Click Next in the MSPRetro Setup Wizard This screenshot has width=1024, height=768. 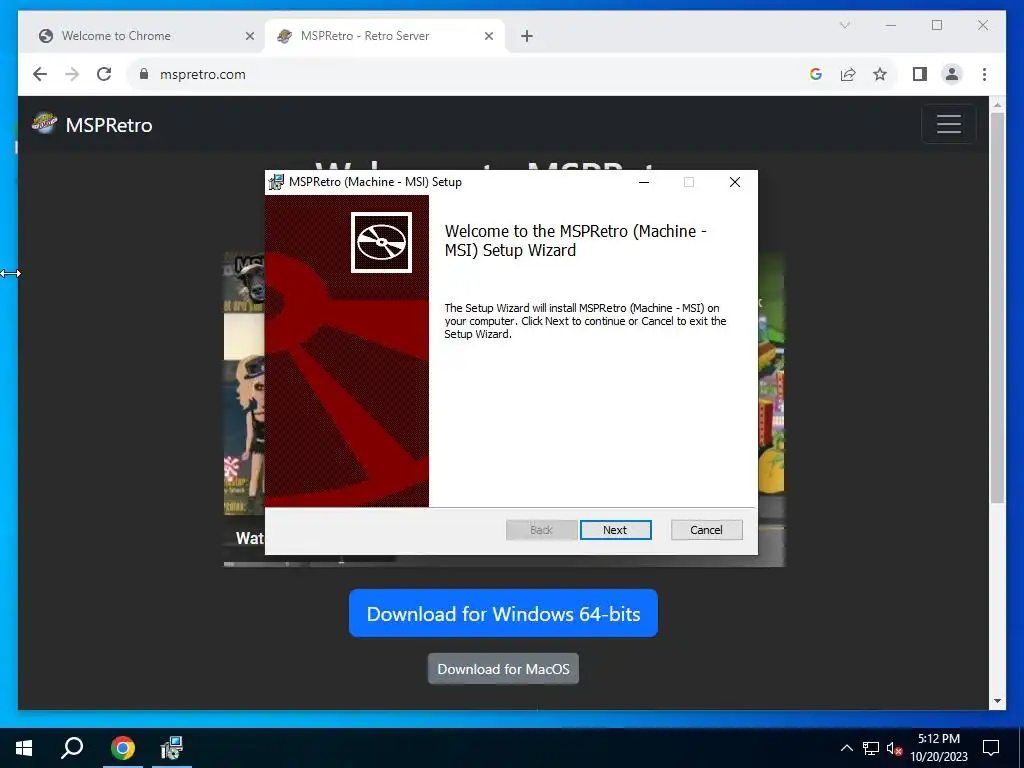pos(615,530)
